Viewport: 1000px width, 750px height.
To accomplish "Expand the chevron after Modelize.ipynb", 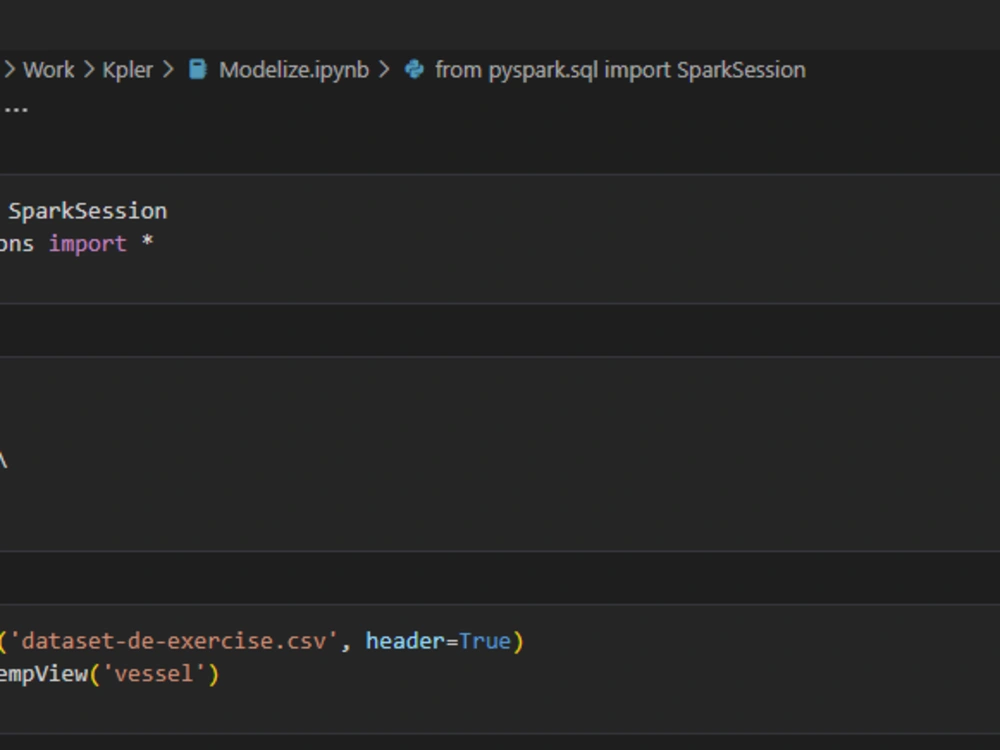I will tap(384, 70).
